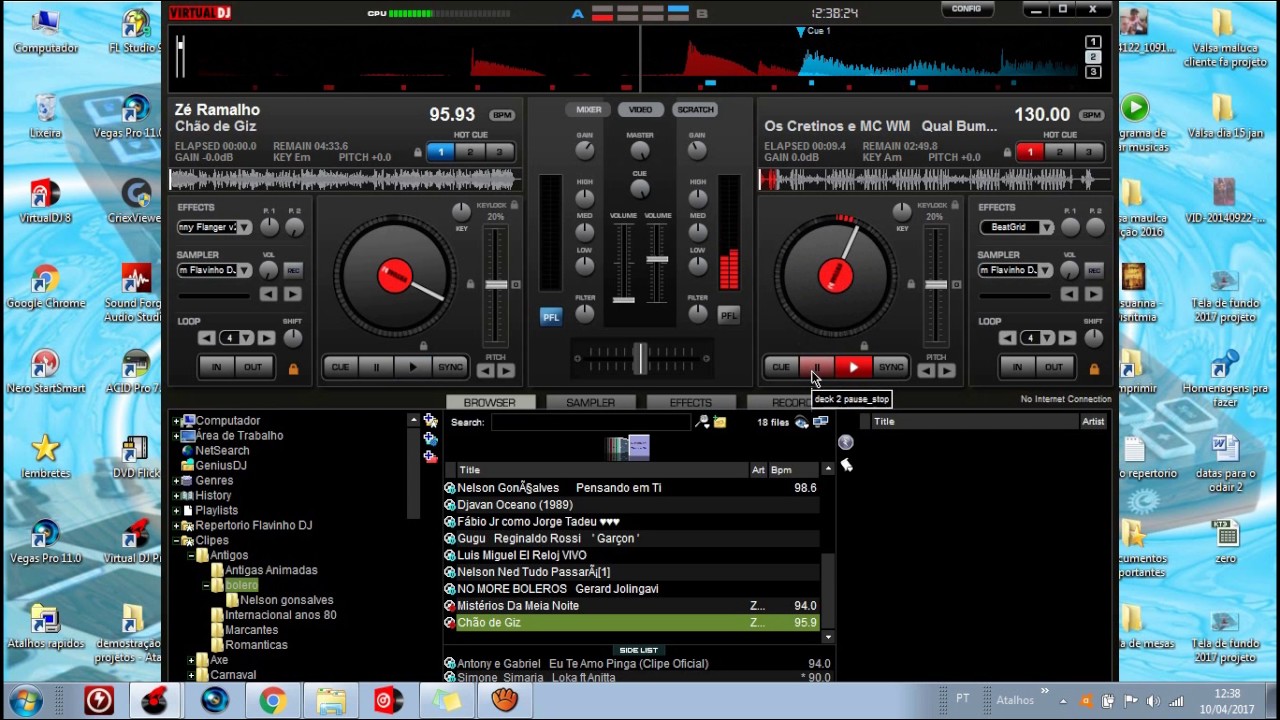Click the search options magnifier icon
This screenshot has height=720, width=1280.
coord(702,422)
